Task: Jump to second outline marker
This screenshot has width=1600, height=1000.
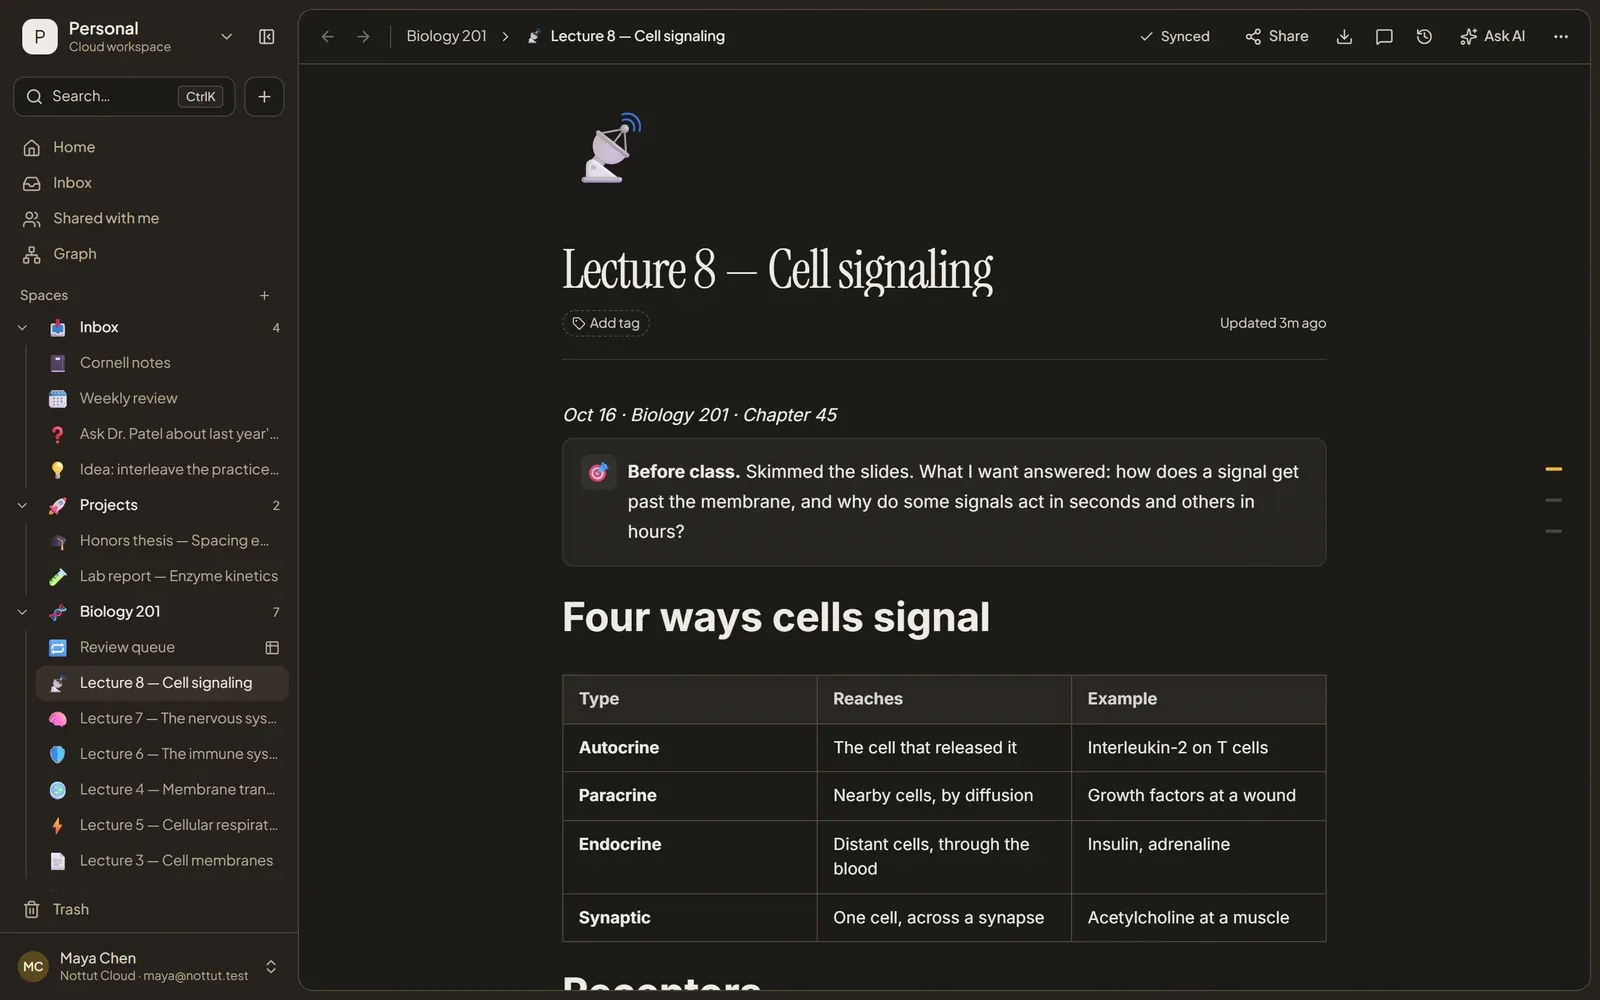Action: [x=1553, y=500]
